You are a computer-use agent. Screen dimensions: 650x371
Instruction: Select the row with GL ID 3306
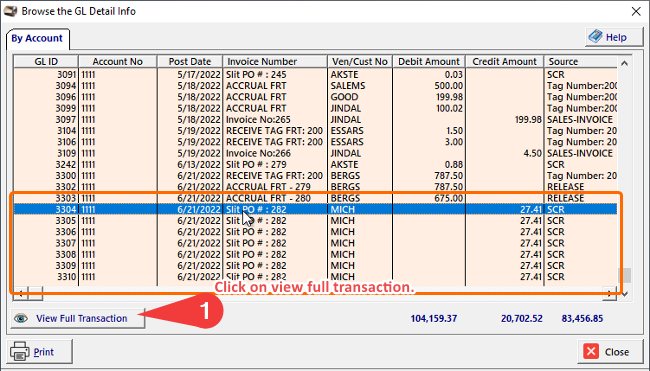tap(315, 231)
